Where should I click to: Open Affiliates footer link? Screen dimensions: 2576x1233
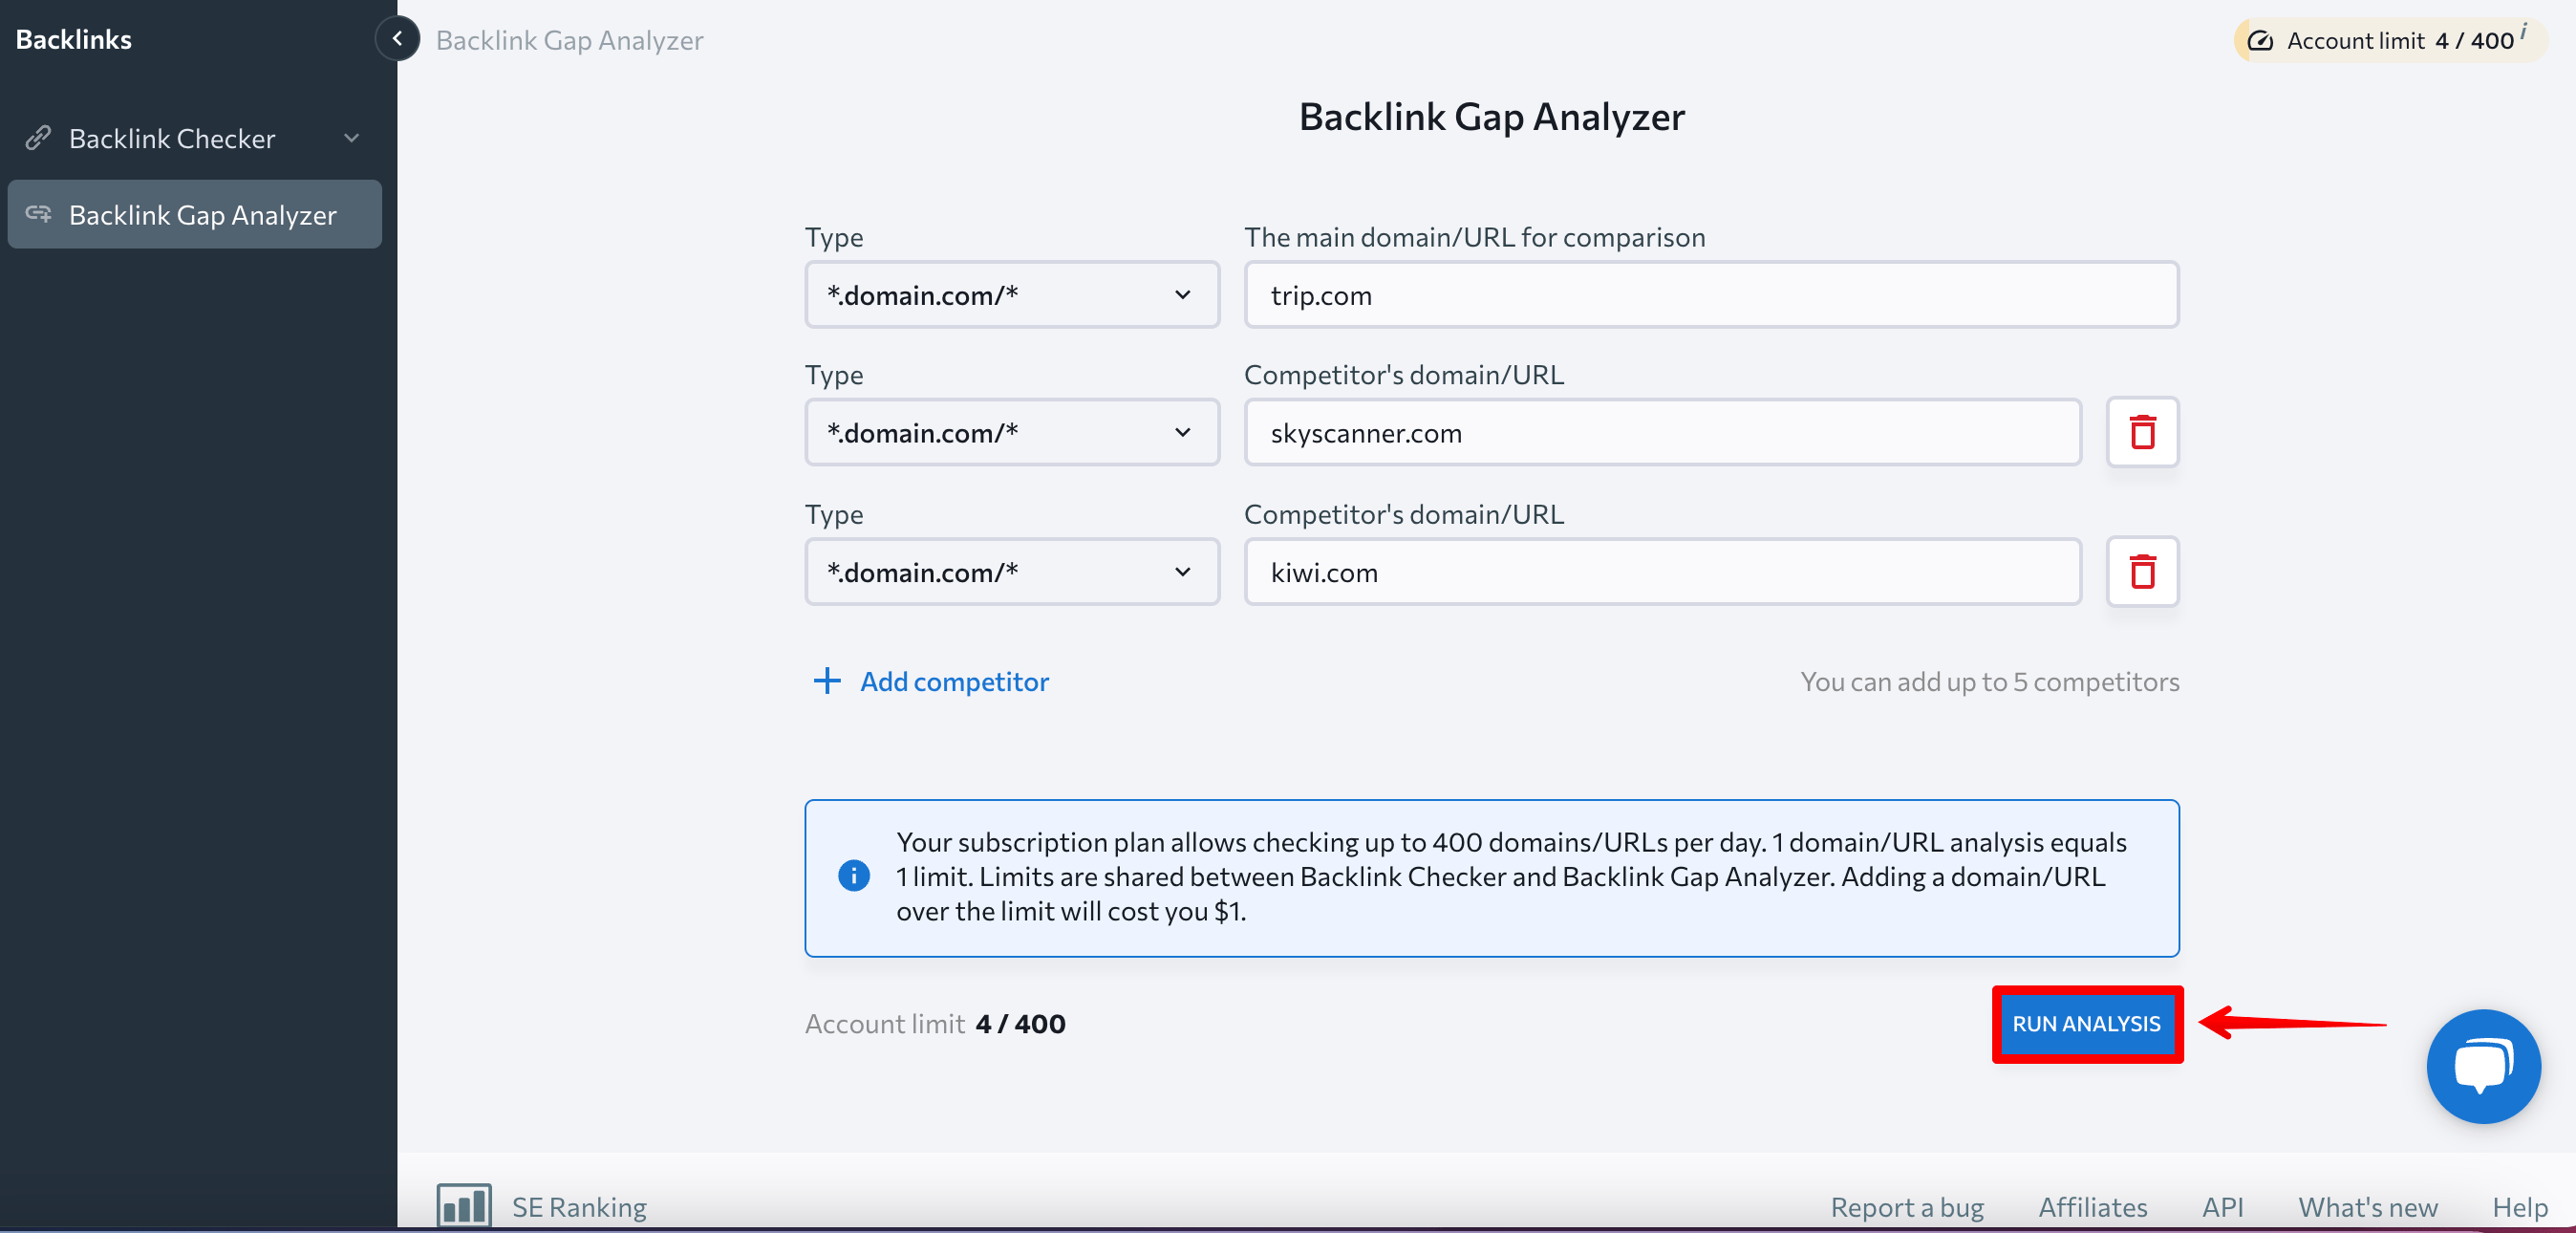[x=2092, y=1207]
